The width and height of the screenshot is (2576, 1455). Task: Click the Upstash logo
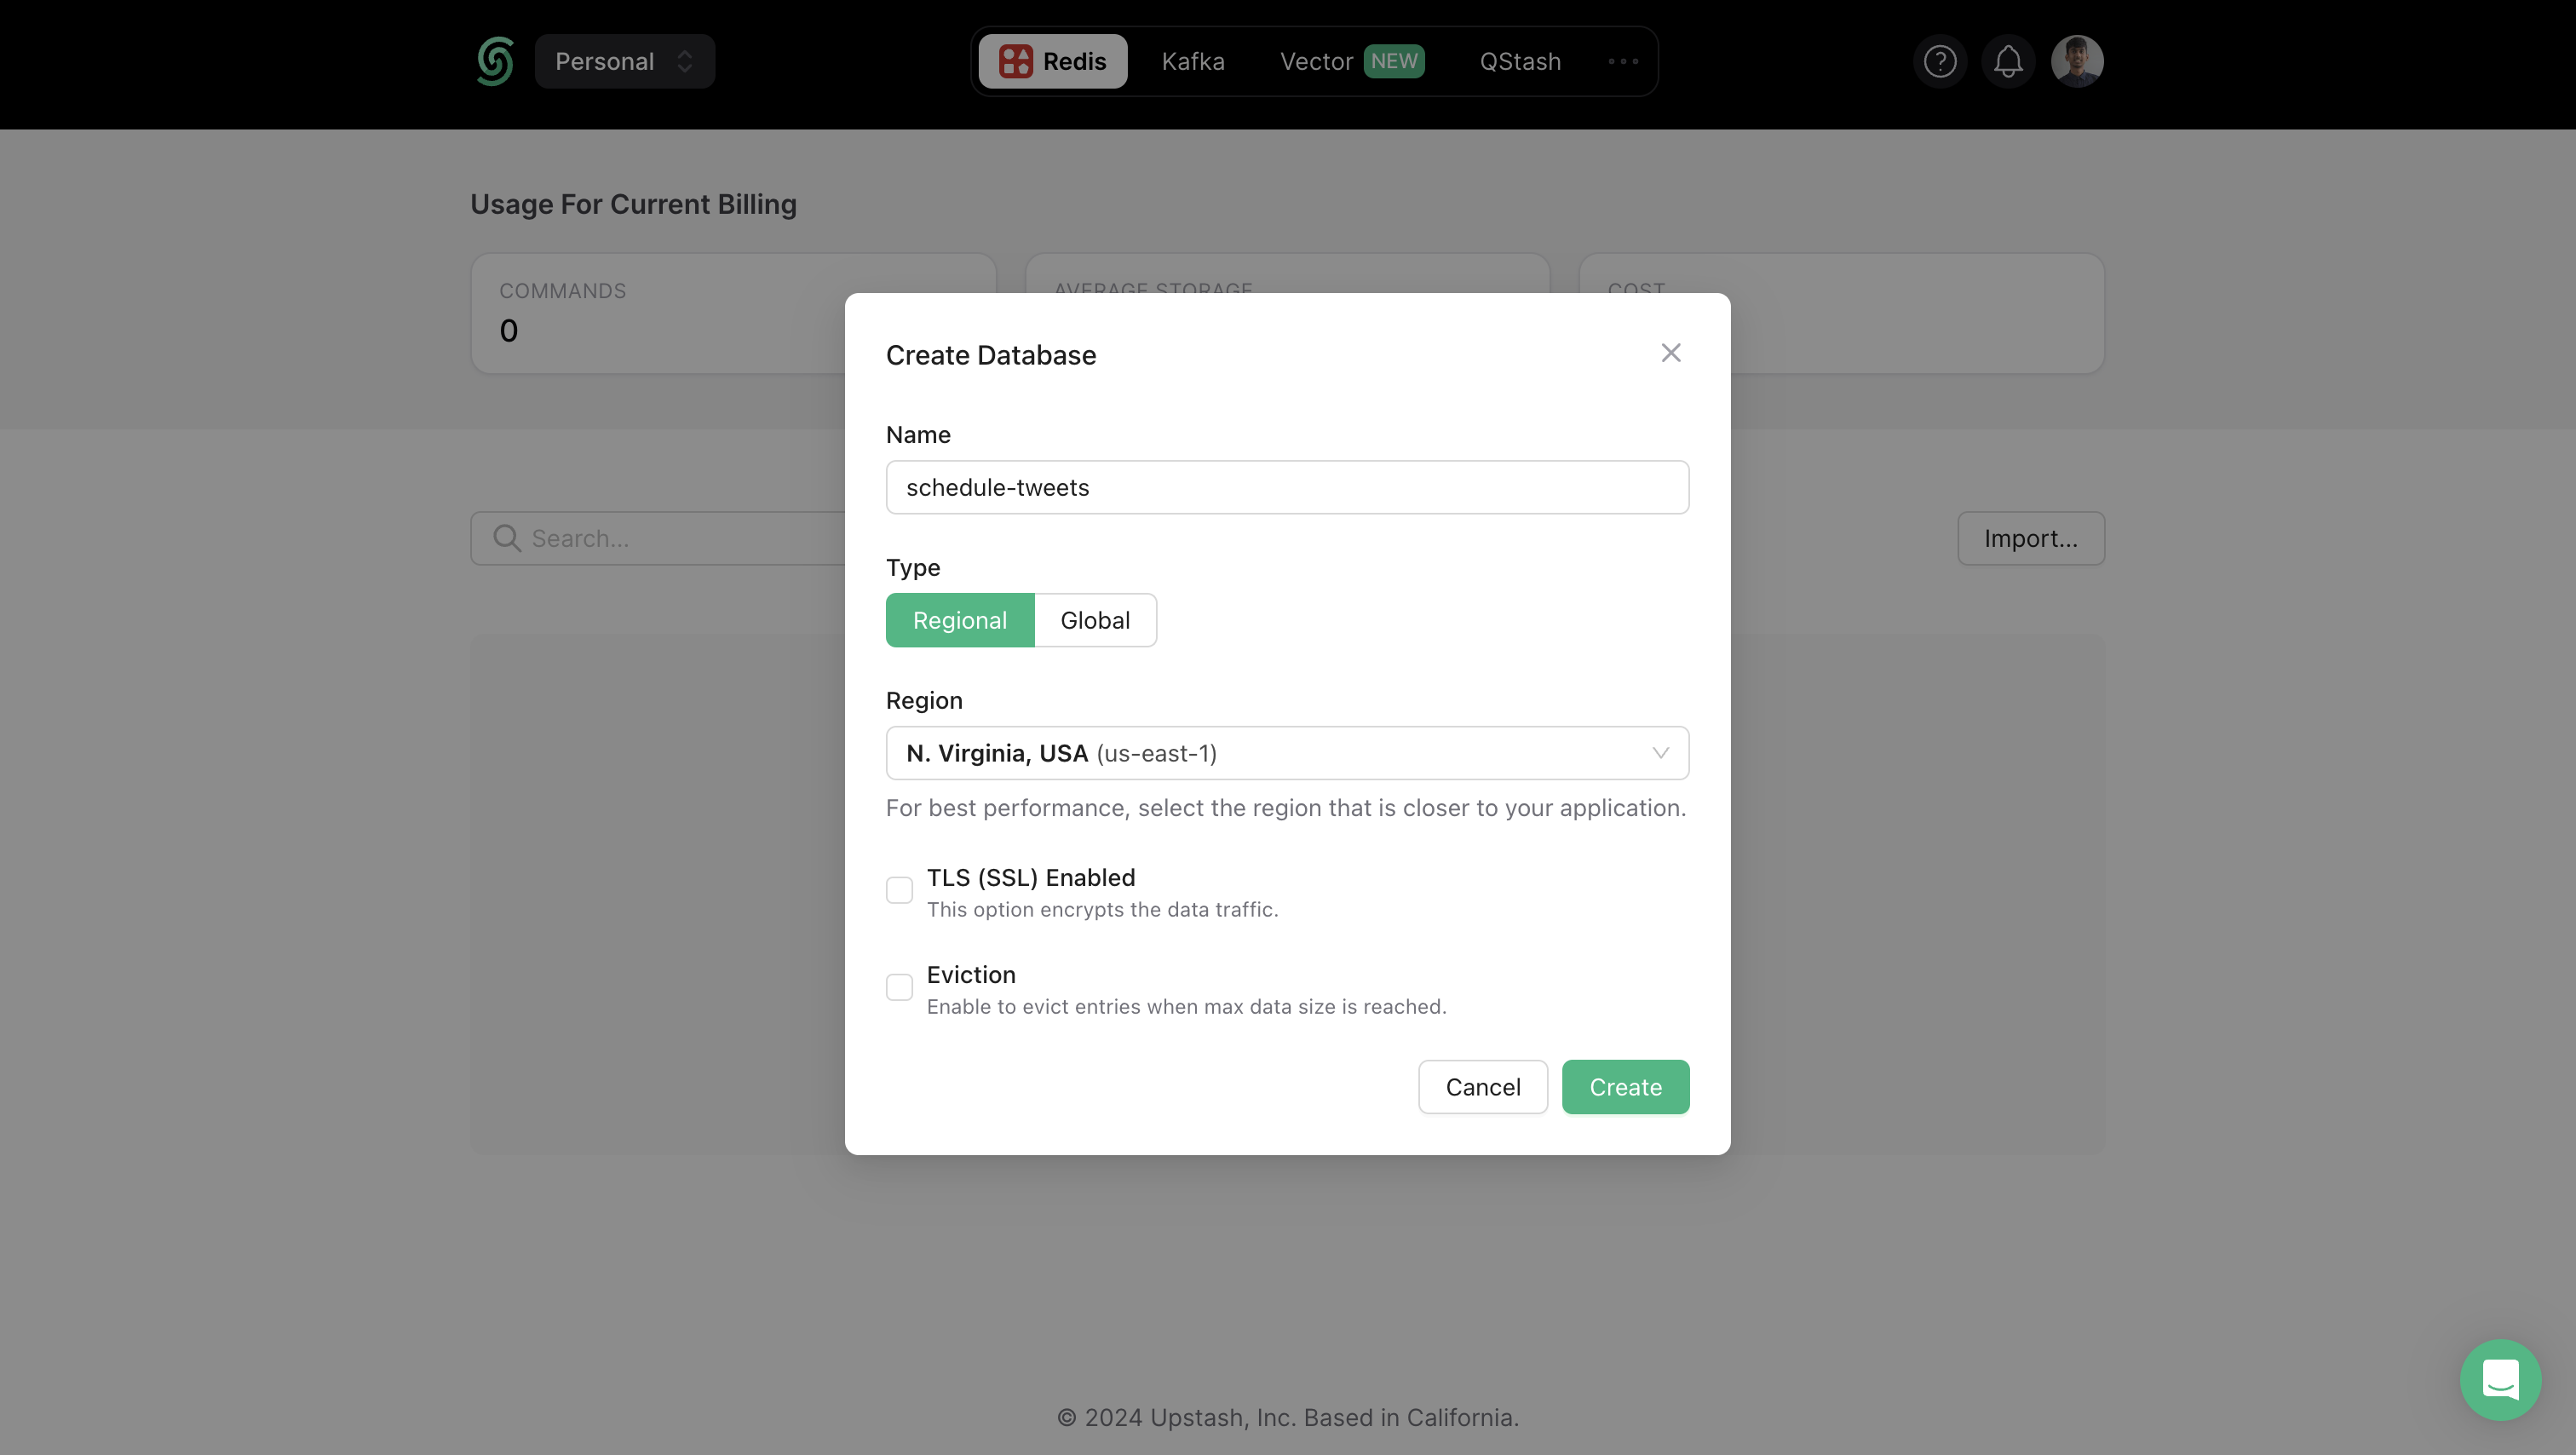point(494,61)
